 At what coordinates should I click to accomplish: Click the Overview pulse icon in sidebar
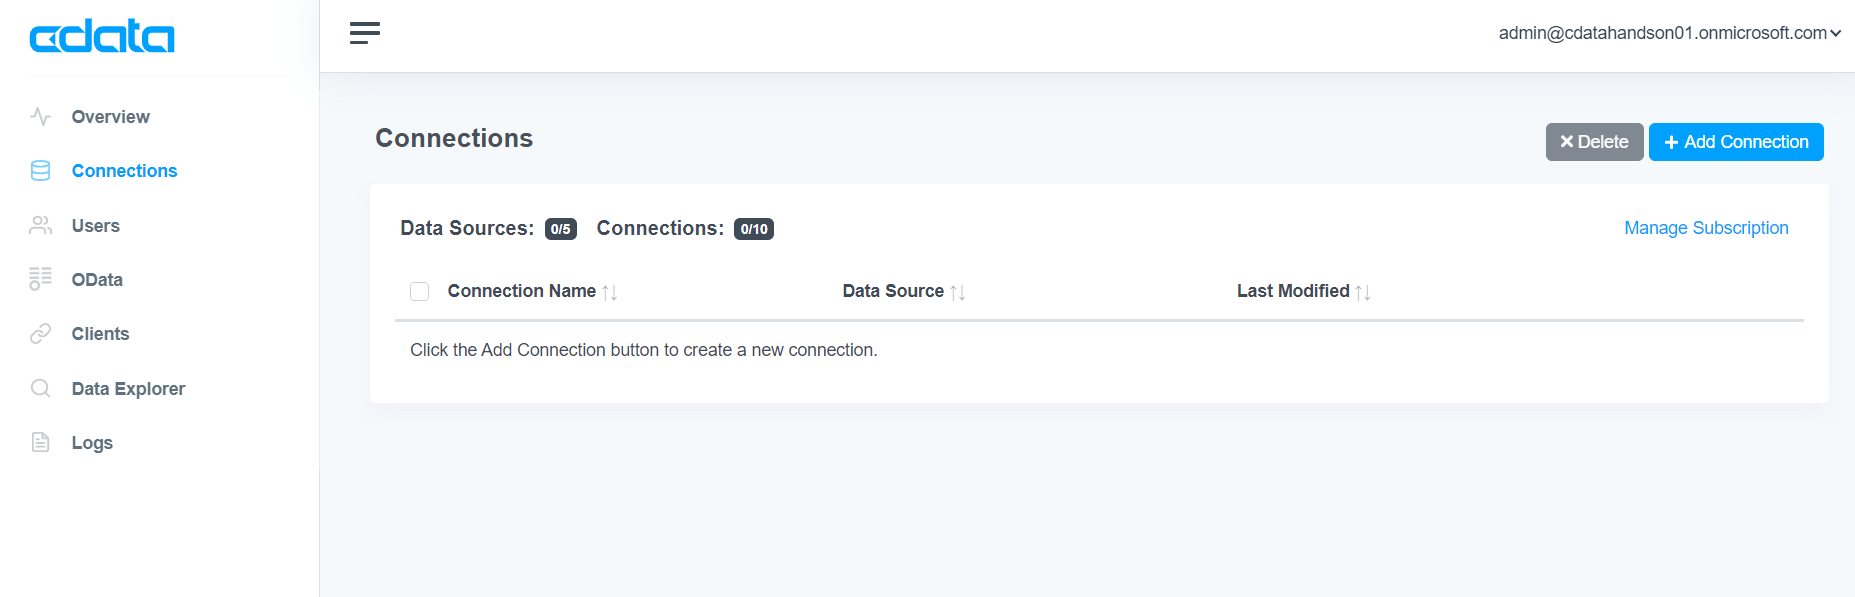40,117
